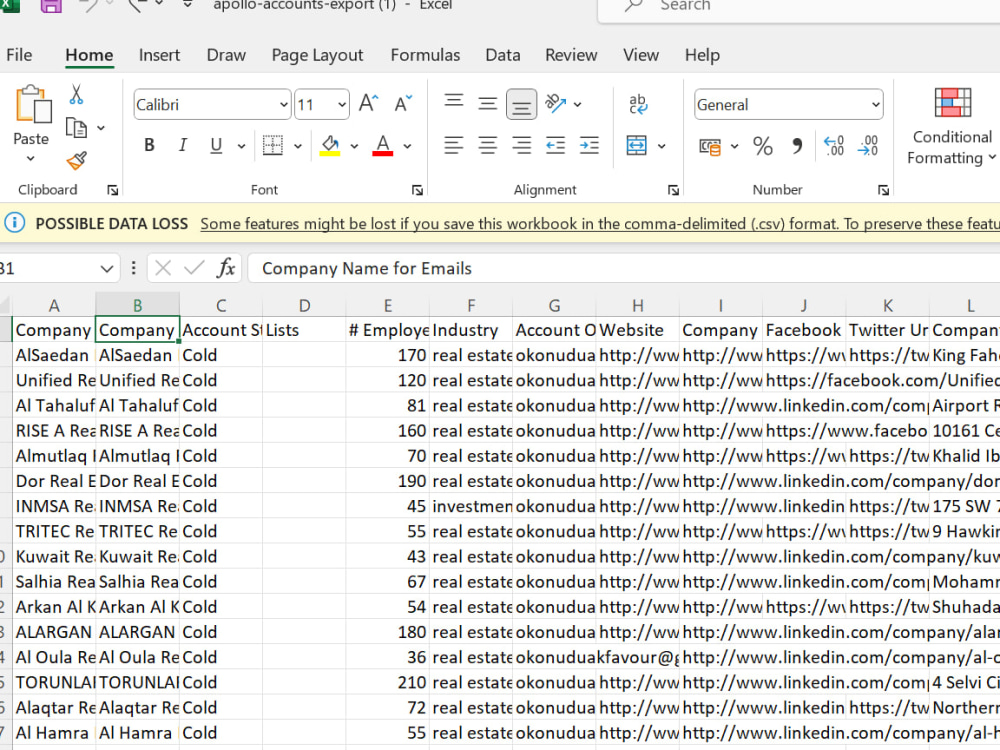Expand borders options arrow
Screen dimensions: 1000x750
point(298,146)
